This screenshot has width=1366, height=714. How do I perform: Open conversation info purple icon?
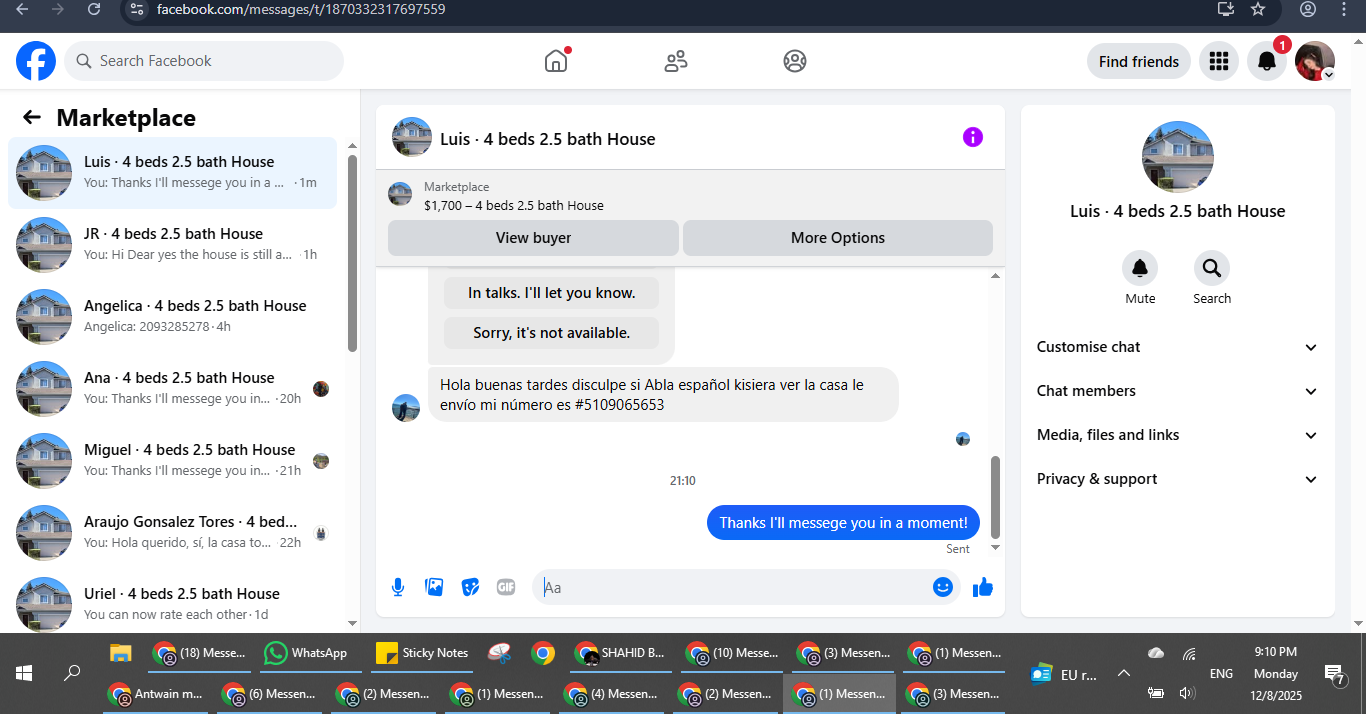pyautogui.click(x=973, y=137)
